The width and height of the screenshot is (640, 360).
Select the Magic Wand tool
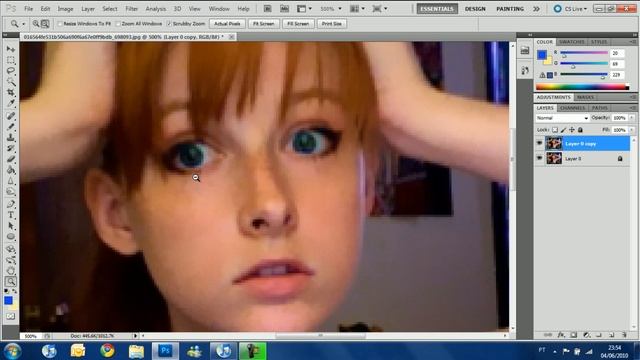pos(11,82)
